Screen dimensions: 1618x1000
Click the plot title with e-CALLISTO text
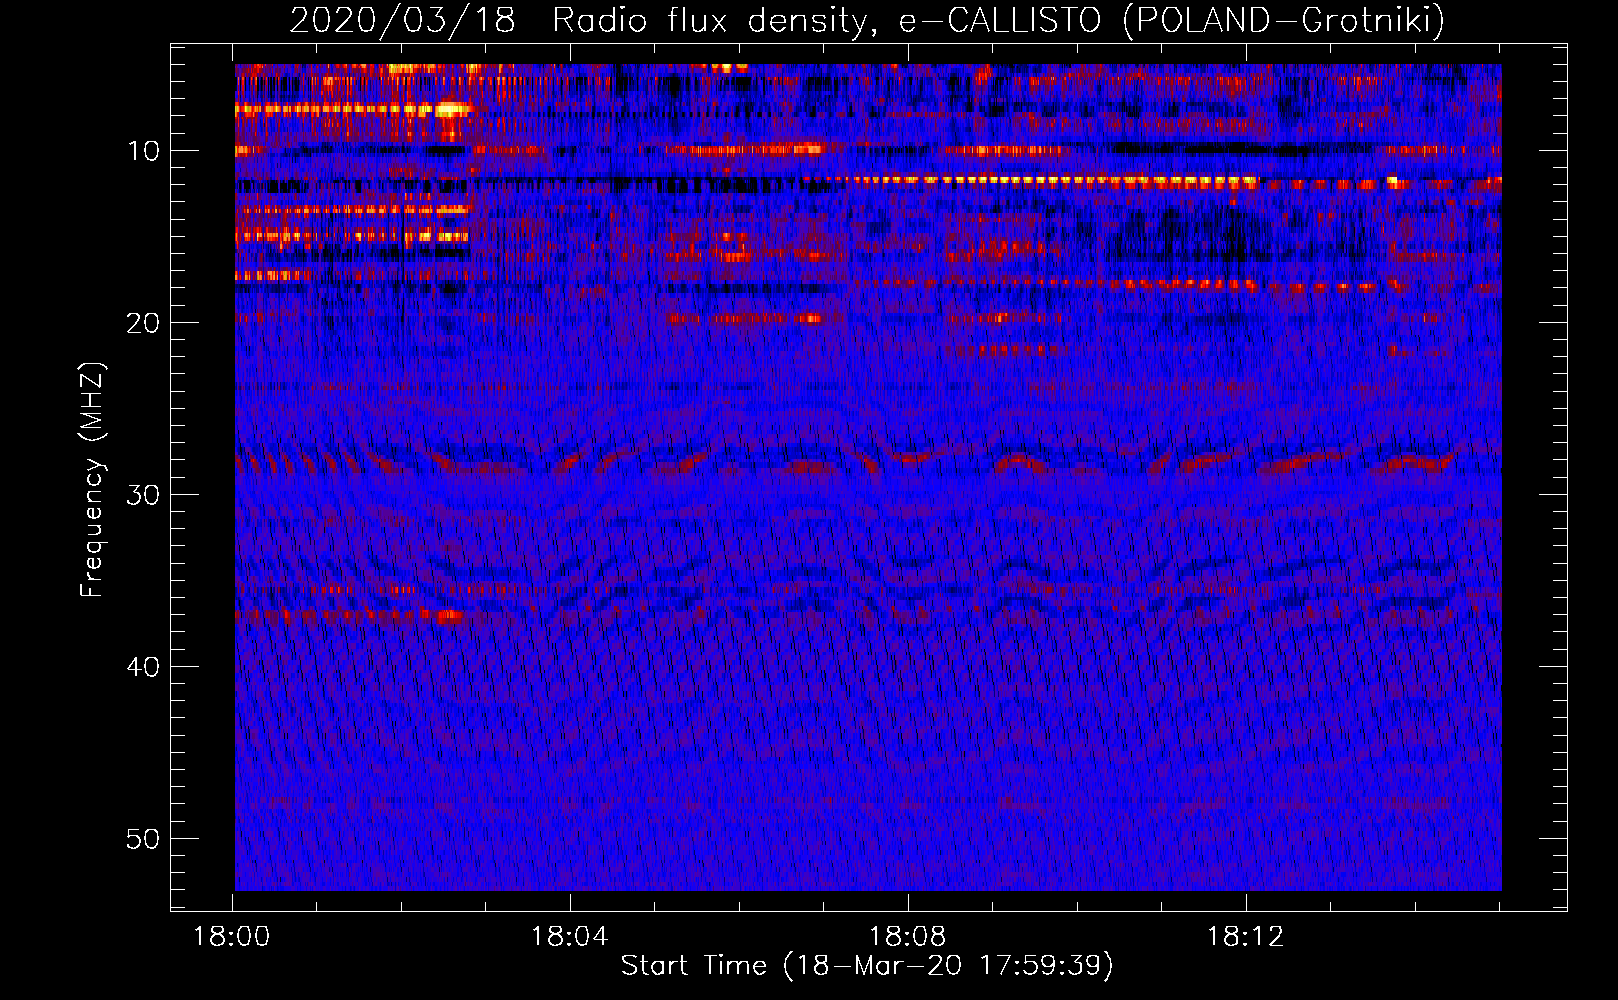pos(867,21)
